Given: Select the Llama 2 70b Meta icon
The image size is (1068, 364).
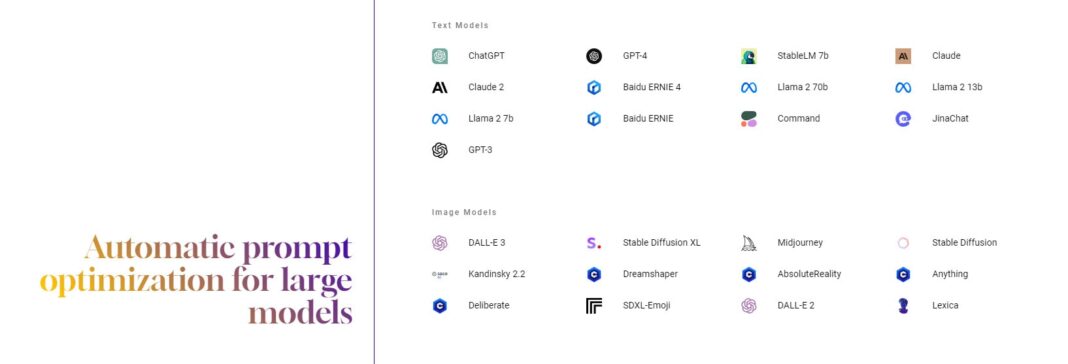Looking at the screenshot, I should 749,87.
